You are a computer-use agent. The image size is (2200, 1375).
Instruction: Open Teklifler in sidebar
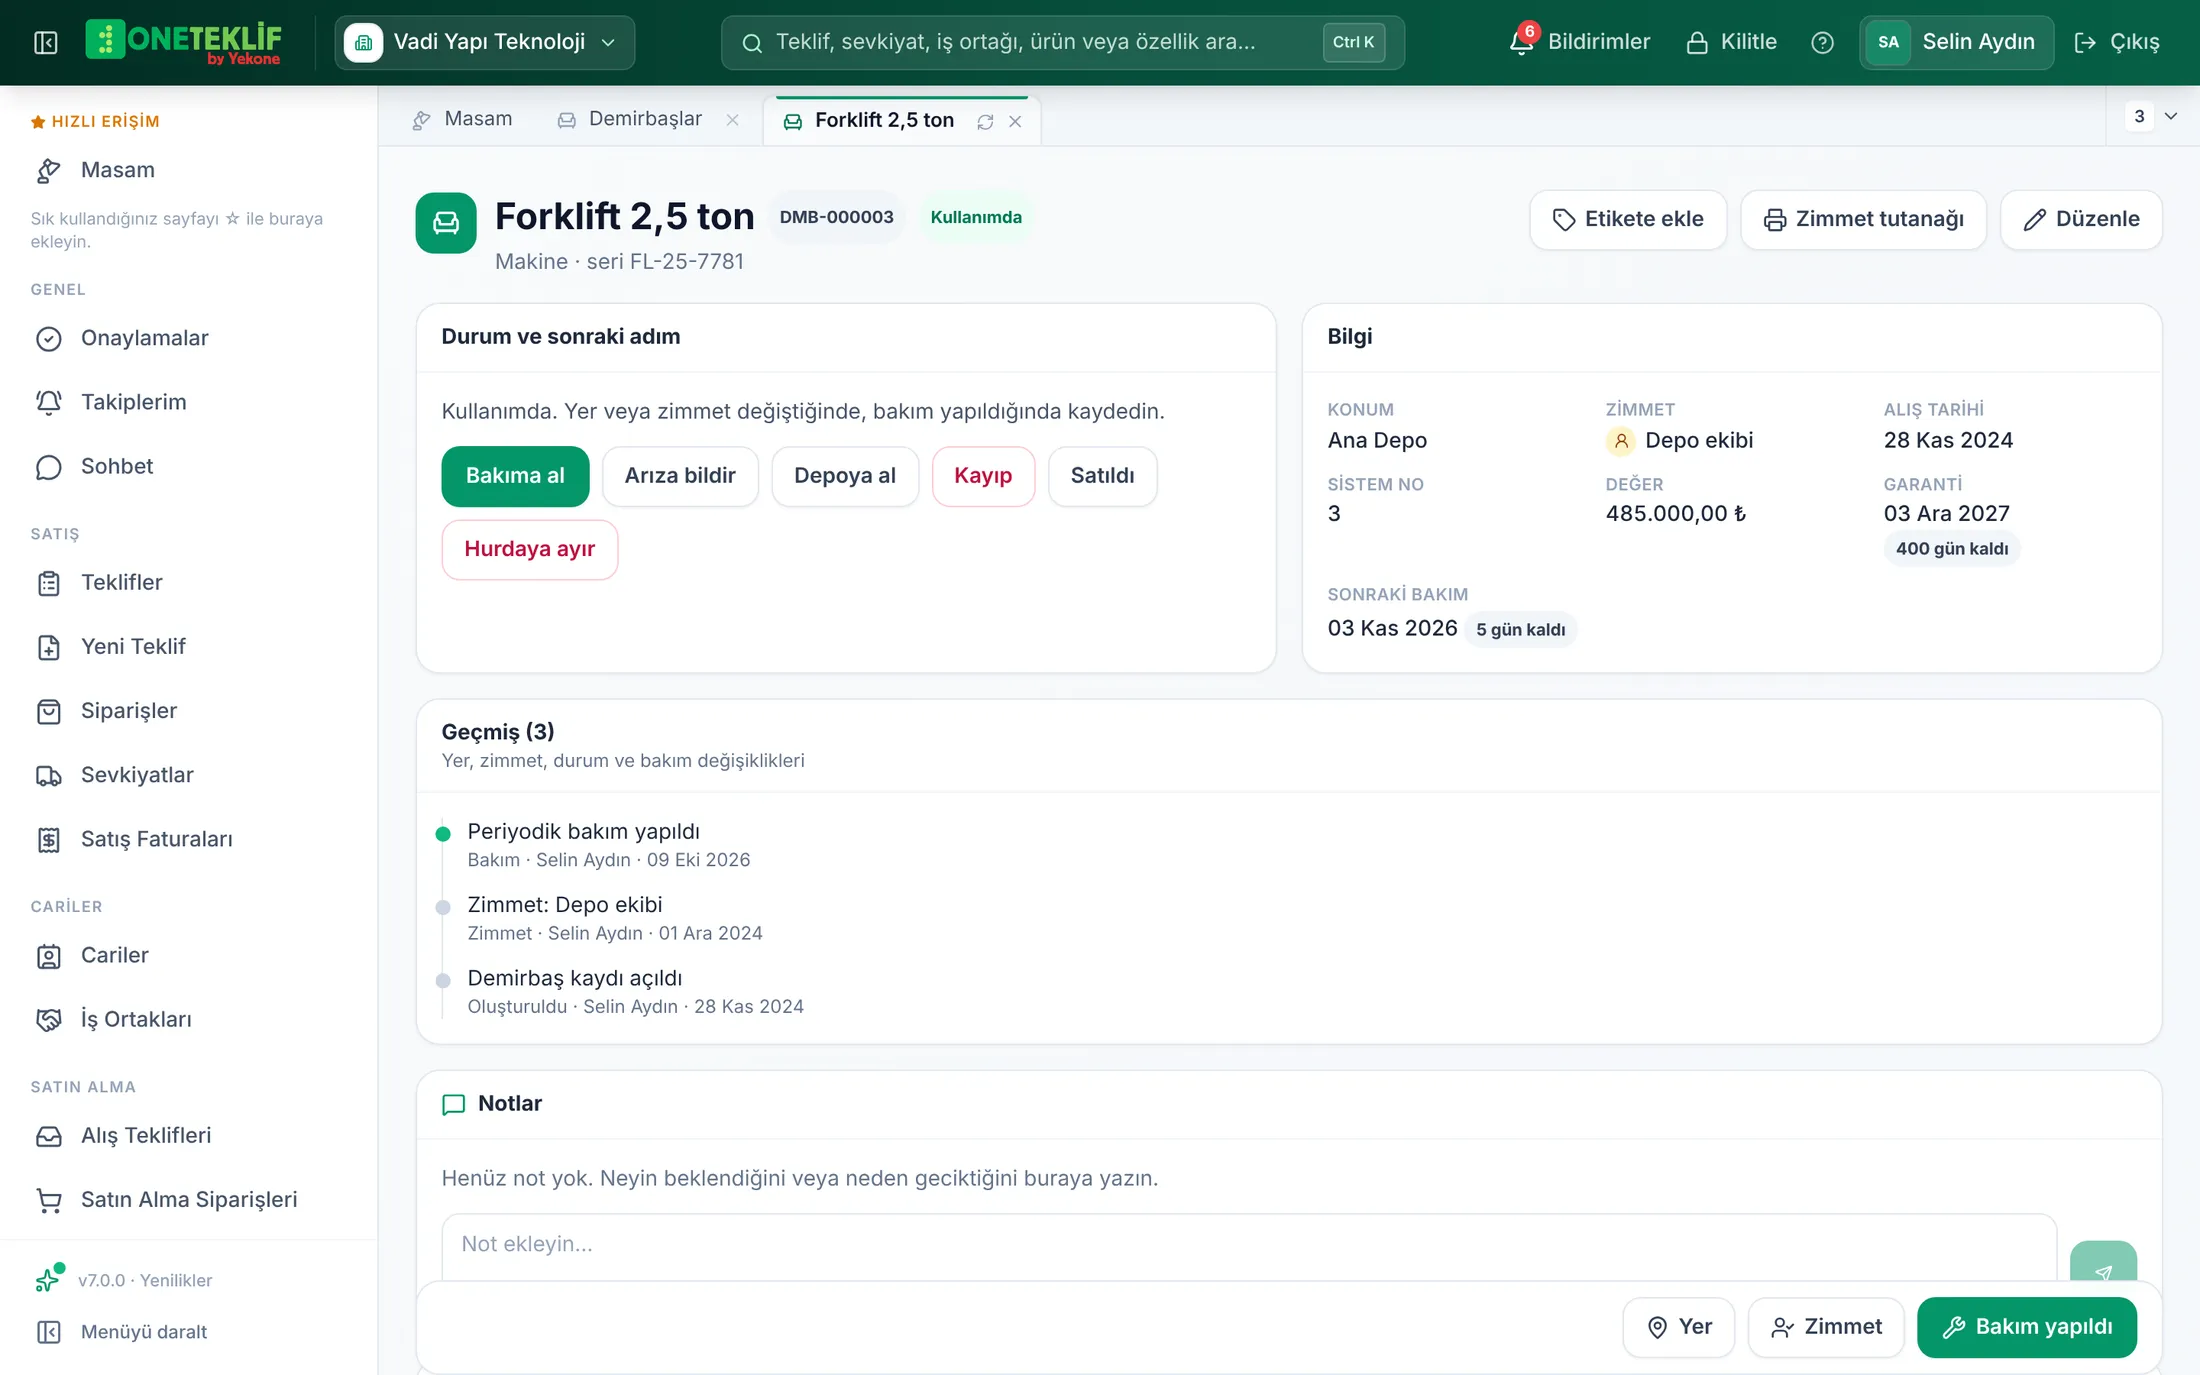tap(189, 583)
